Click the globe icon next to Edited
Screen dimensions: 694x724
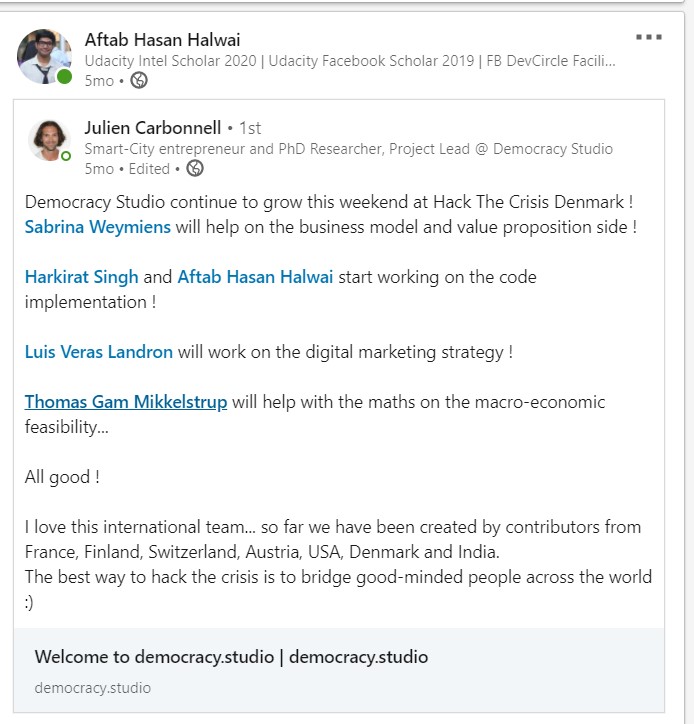tap(194, 169)
